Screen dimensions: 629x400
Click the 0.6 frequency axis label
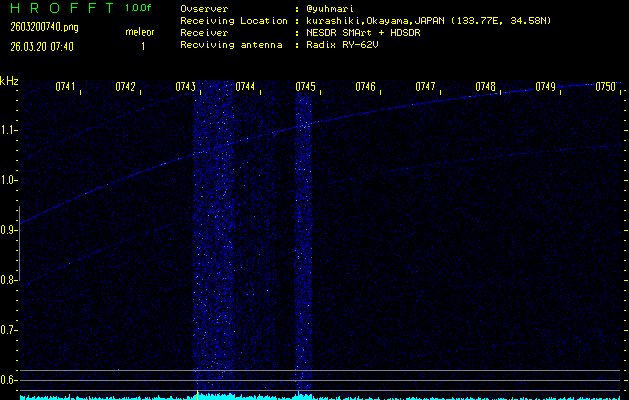point(9,380)
